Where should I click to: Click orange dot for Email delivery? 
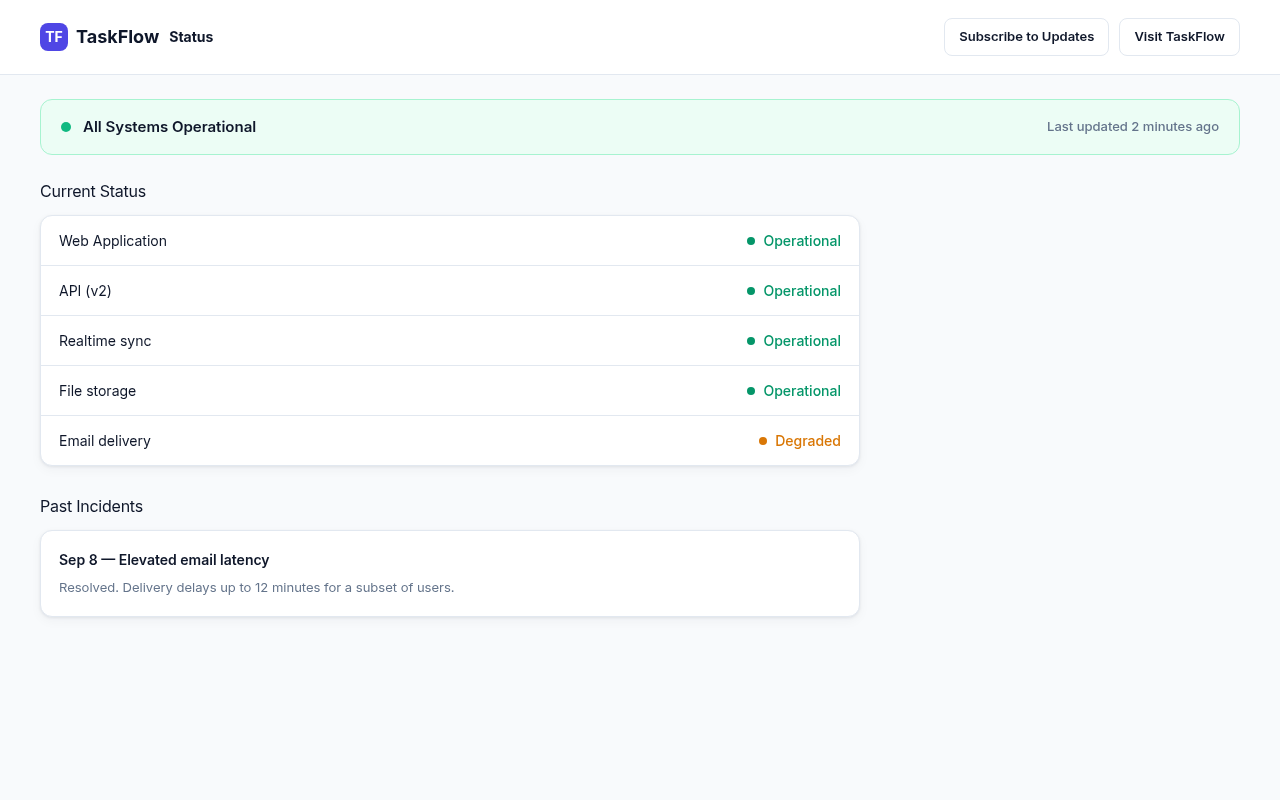pos(763,441)
